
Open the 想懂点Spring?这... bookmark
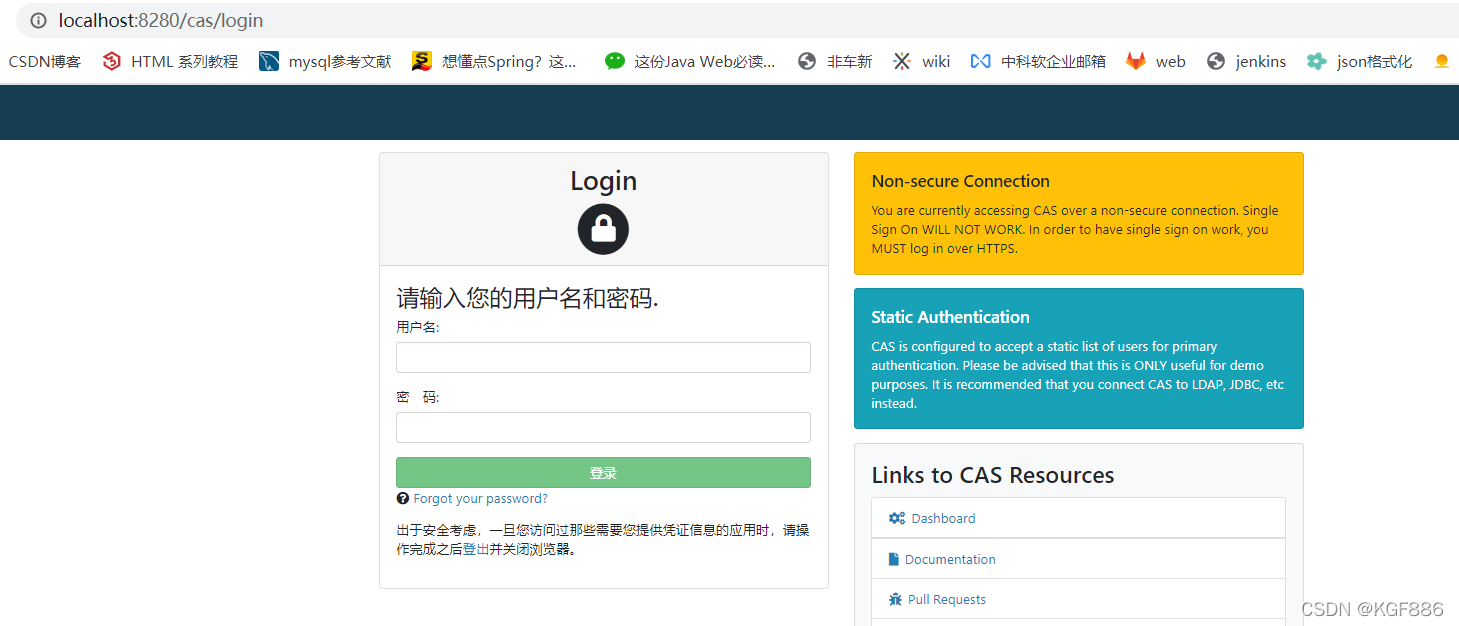pos(509,61)
